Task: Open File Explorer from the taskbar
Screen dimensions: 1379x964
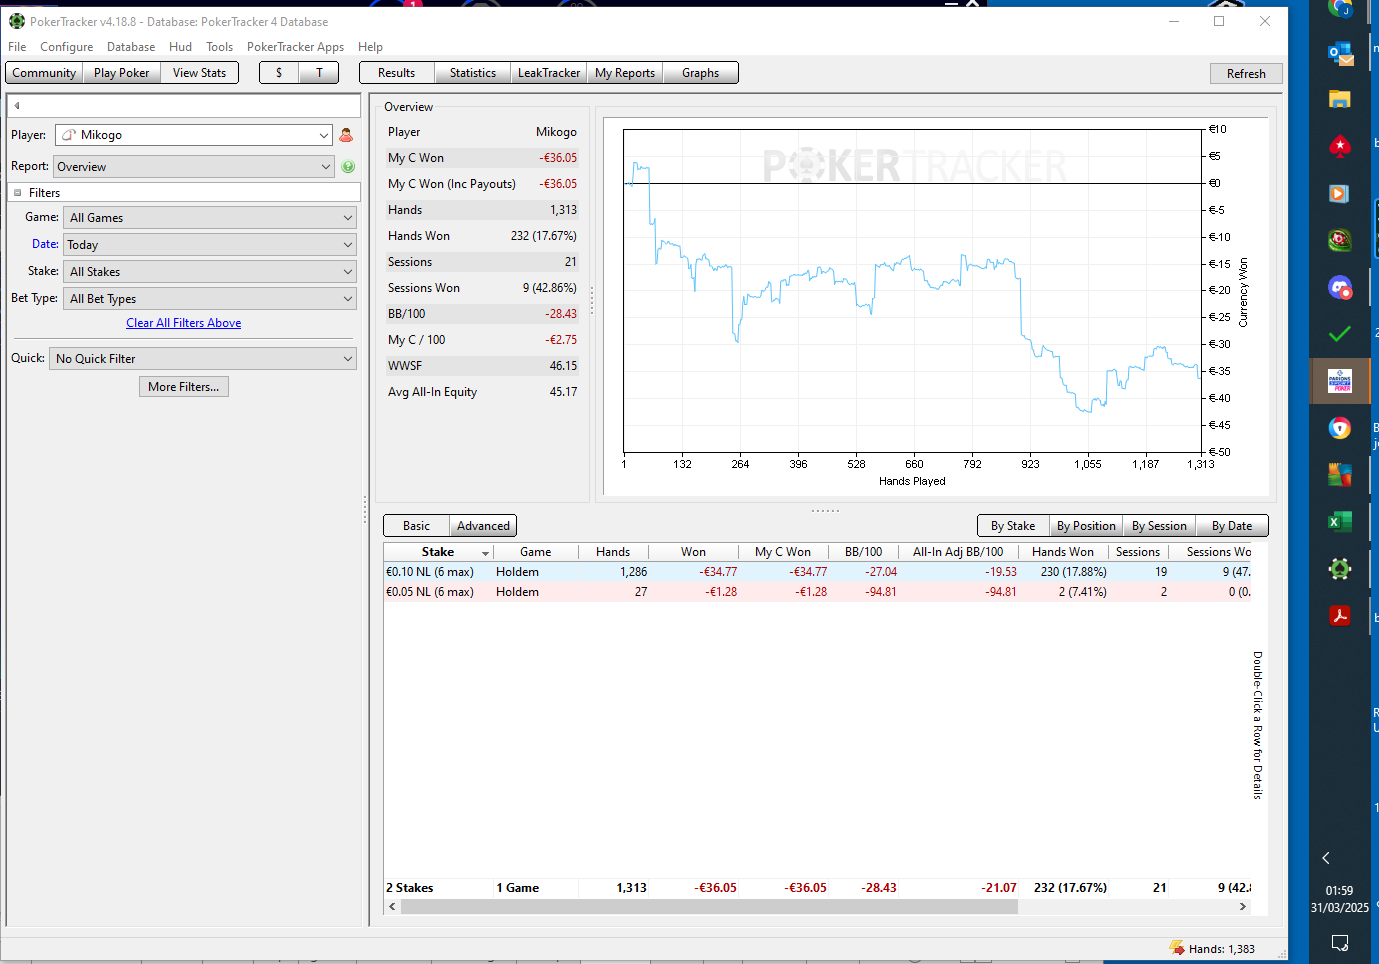Action: 1340,99
